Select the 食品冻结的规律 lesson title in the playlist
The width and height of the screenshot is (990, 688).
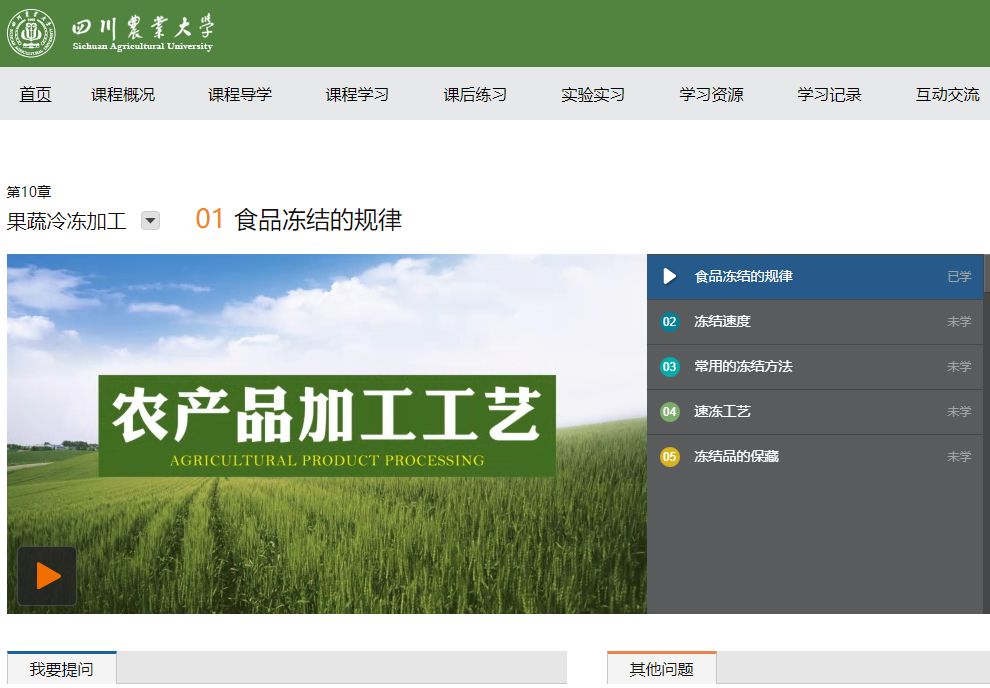pos(743,276)
